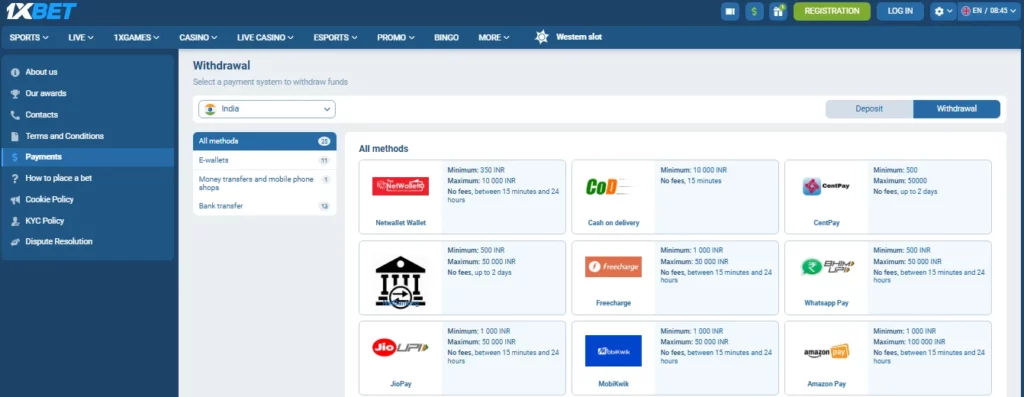Image resolution: width=1024 pixels, height=397 pixels.
Task: Open the BINGO menu item
Action: [447, 37]
